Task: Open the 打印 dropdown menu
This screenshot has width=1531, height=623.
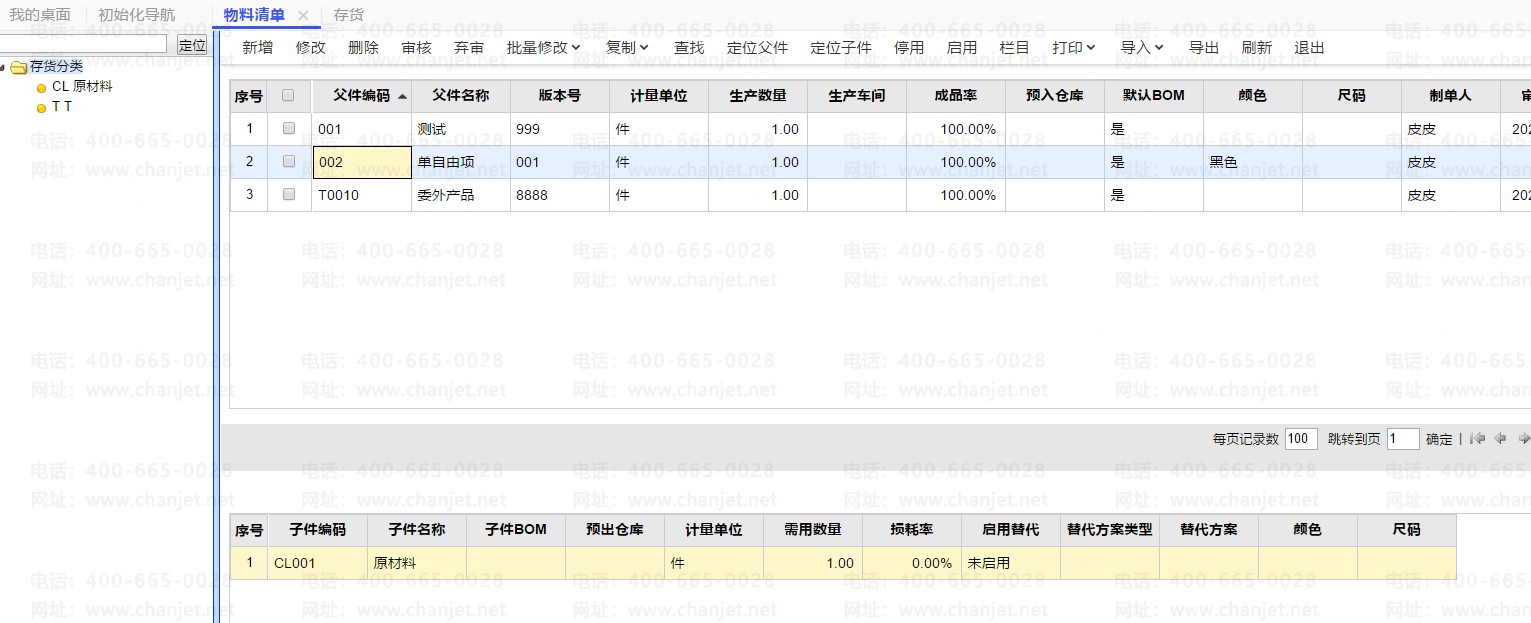Action: pos(1074,47)
